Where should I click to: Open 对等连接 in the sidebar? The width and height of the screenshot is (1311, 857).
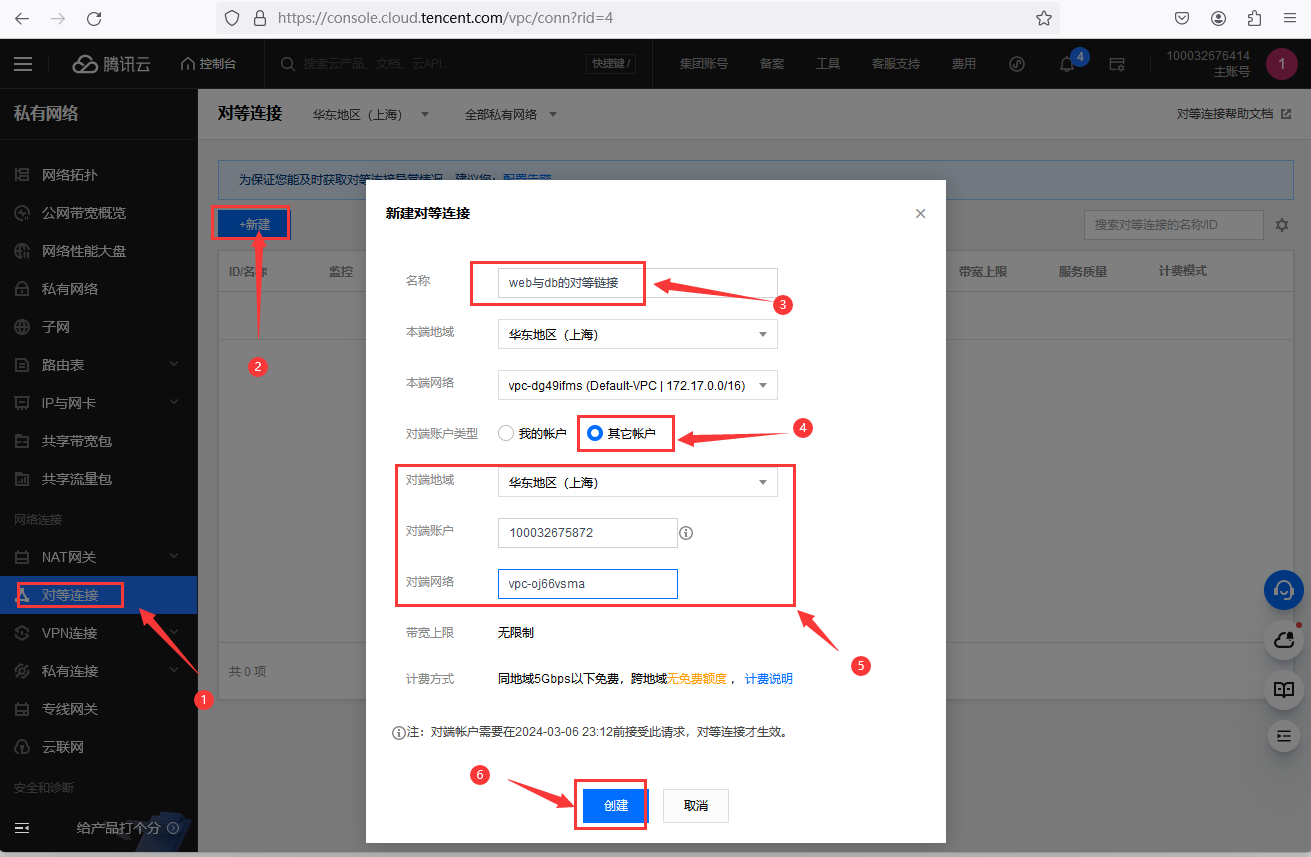(x=70, y=595)
